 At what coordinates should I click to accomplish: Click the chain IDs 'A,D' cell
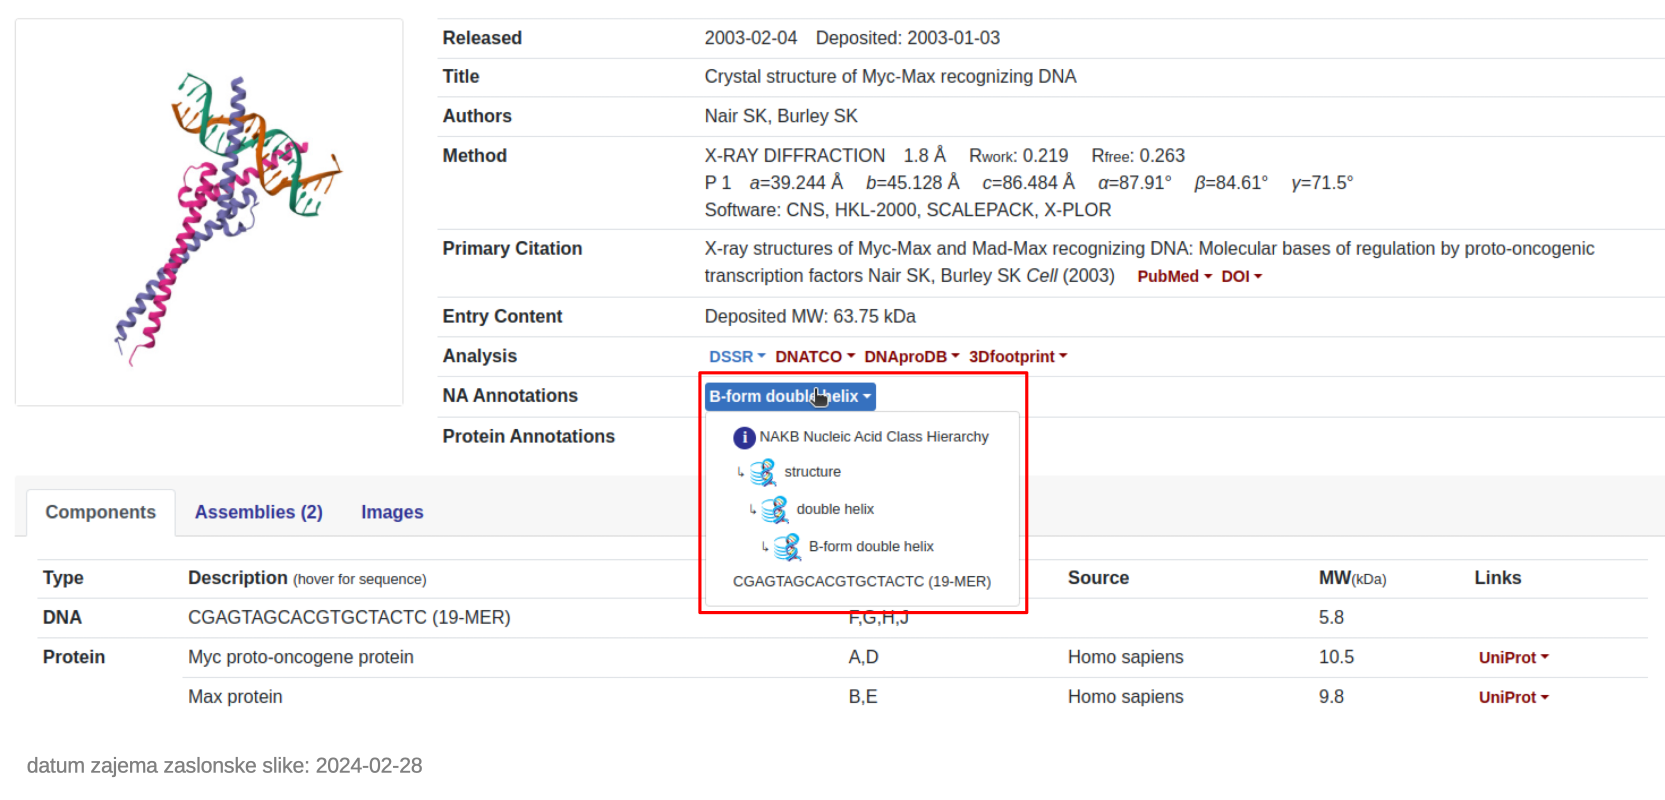tap(863, 657)
